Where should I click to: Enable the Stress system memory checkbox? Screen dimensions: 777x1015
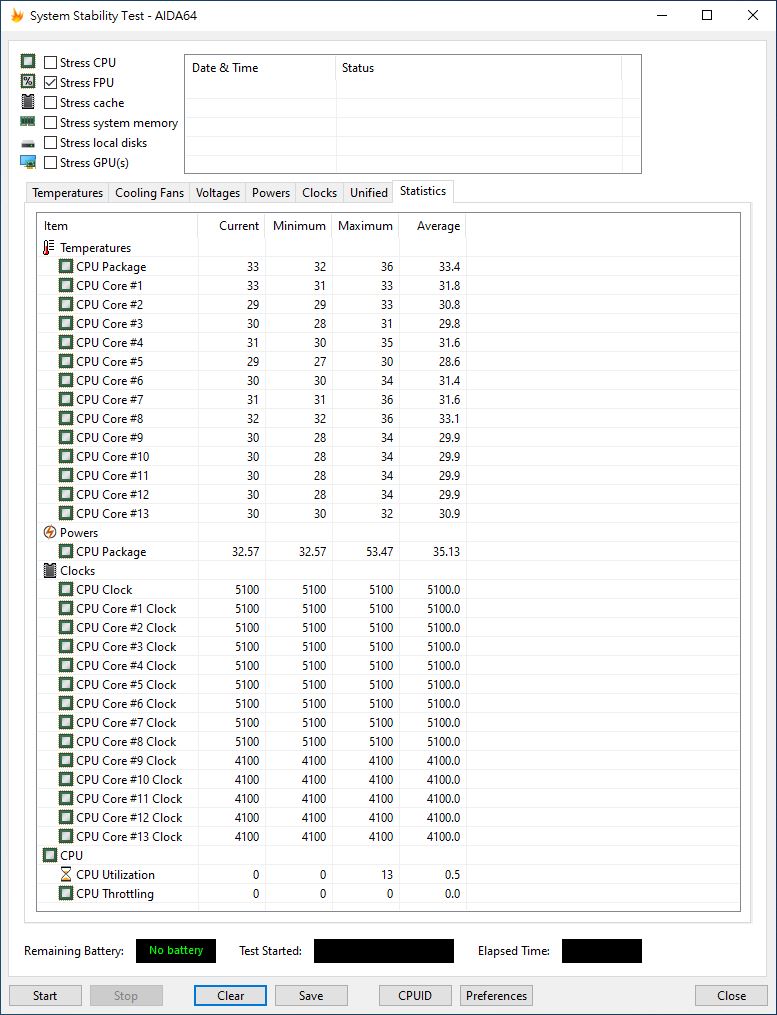[50, 122]
